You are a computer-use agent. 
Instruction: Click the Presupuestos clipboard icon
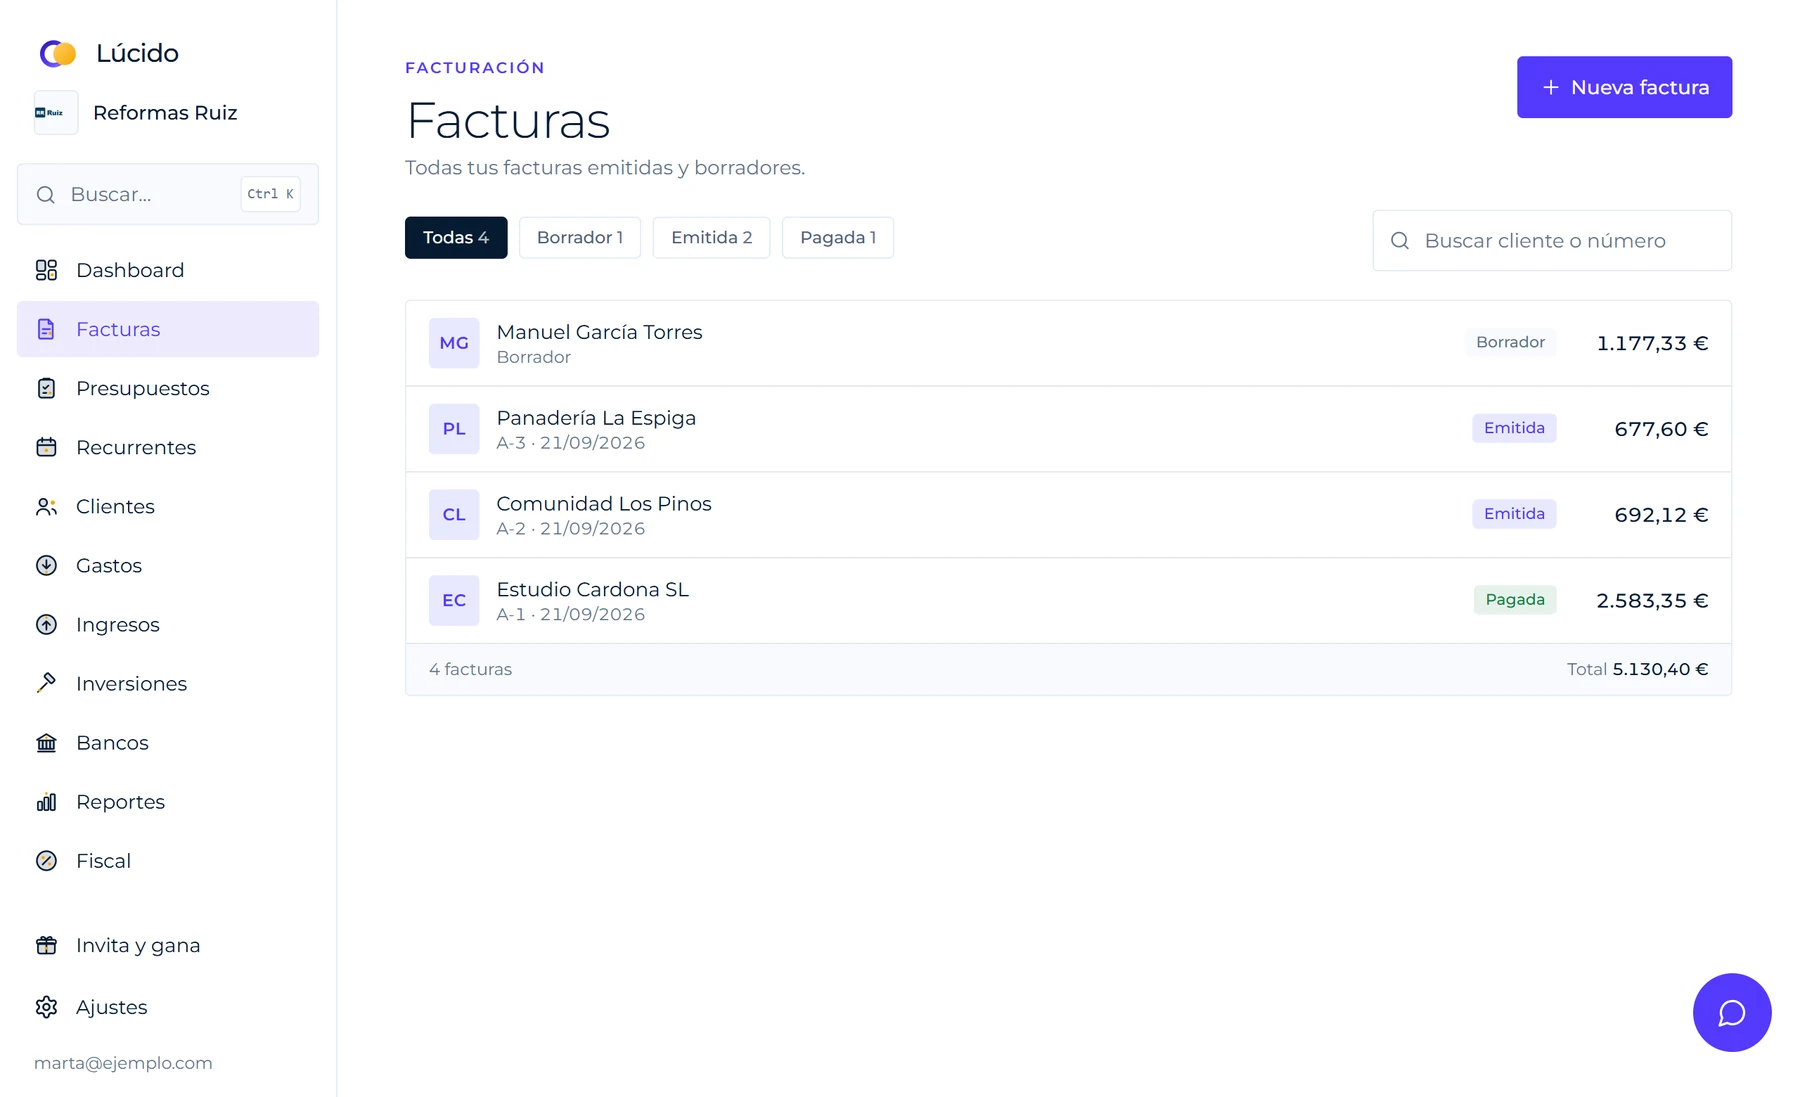point(46,388)
